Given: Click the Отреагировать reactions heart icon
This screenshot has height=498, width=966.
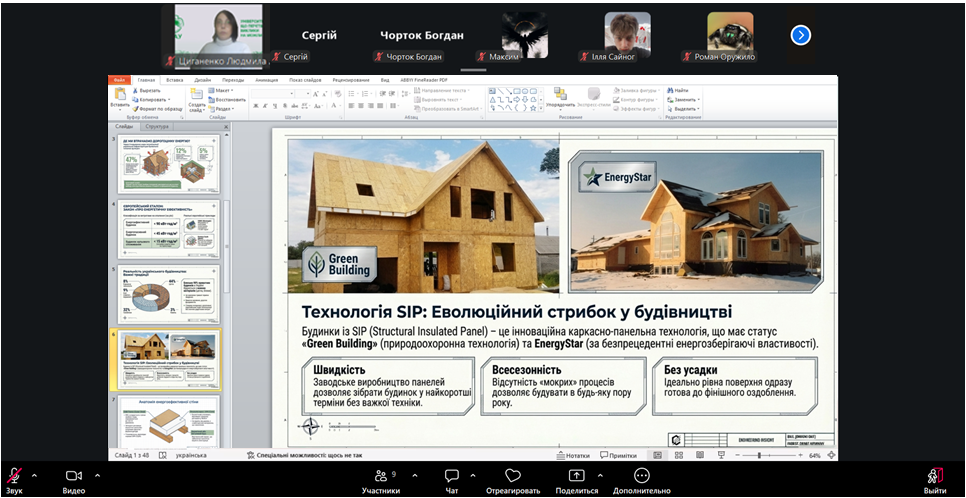Looking at the screenshot, I should [513, 476].
